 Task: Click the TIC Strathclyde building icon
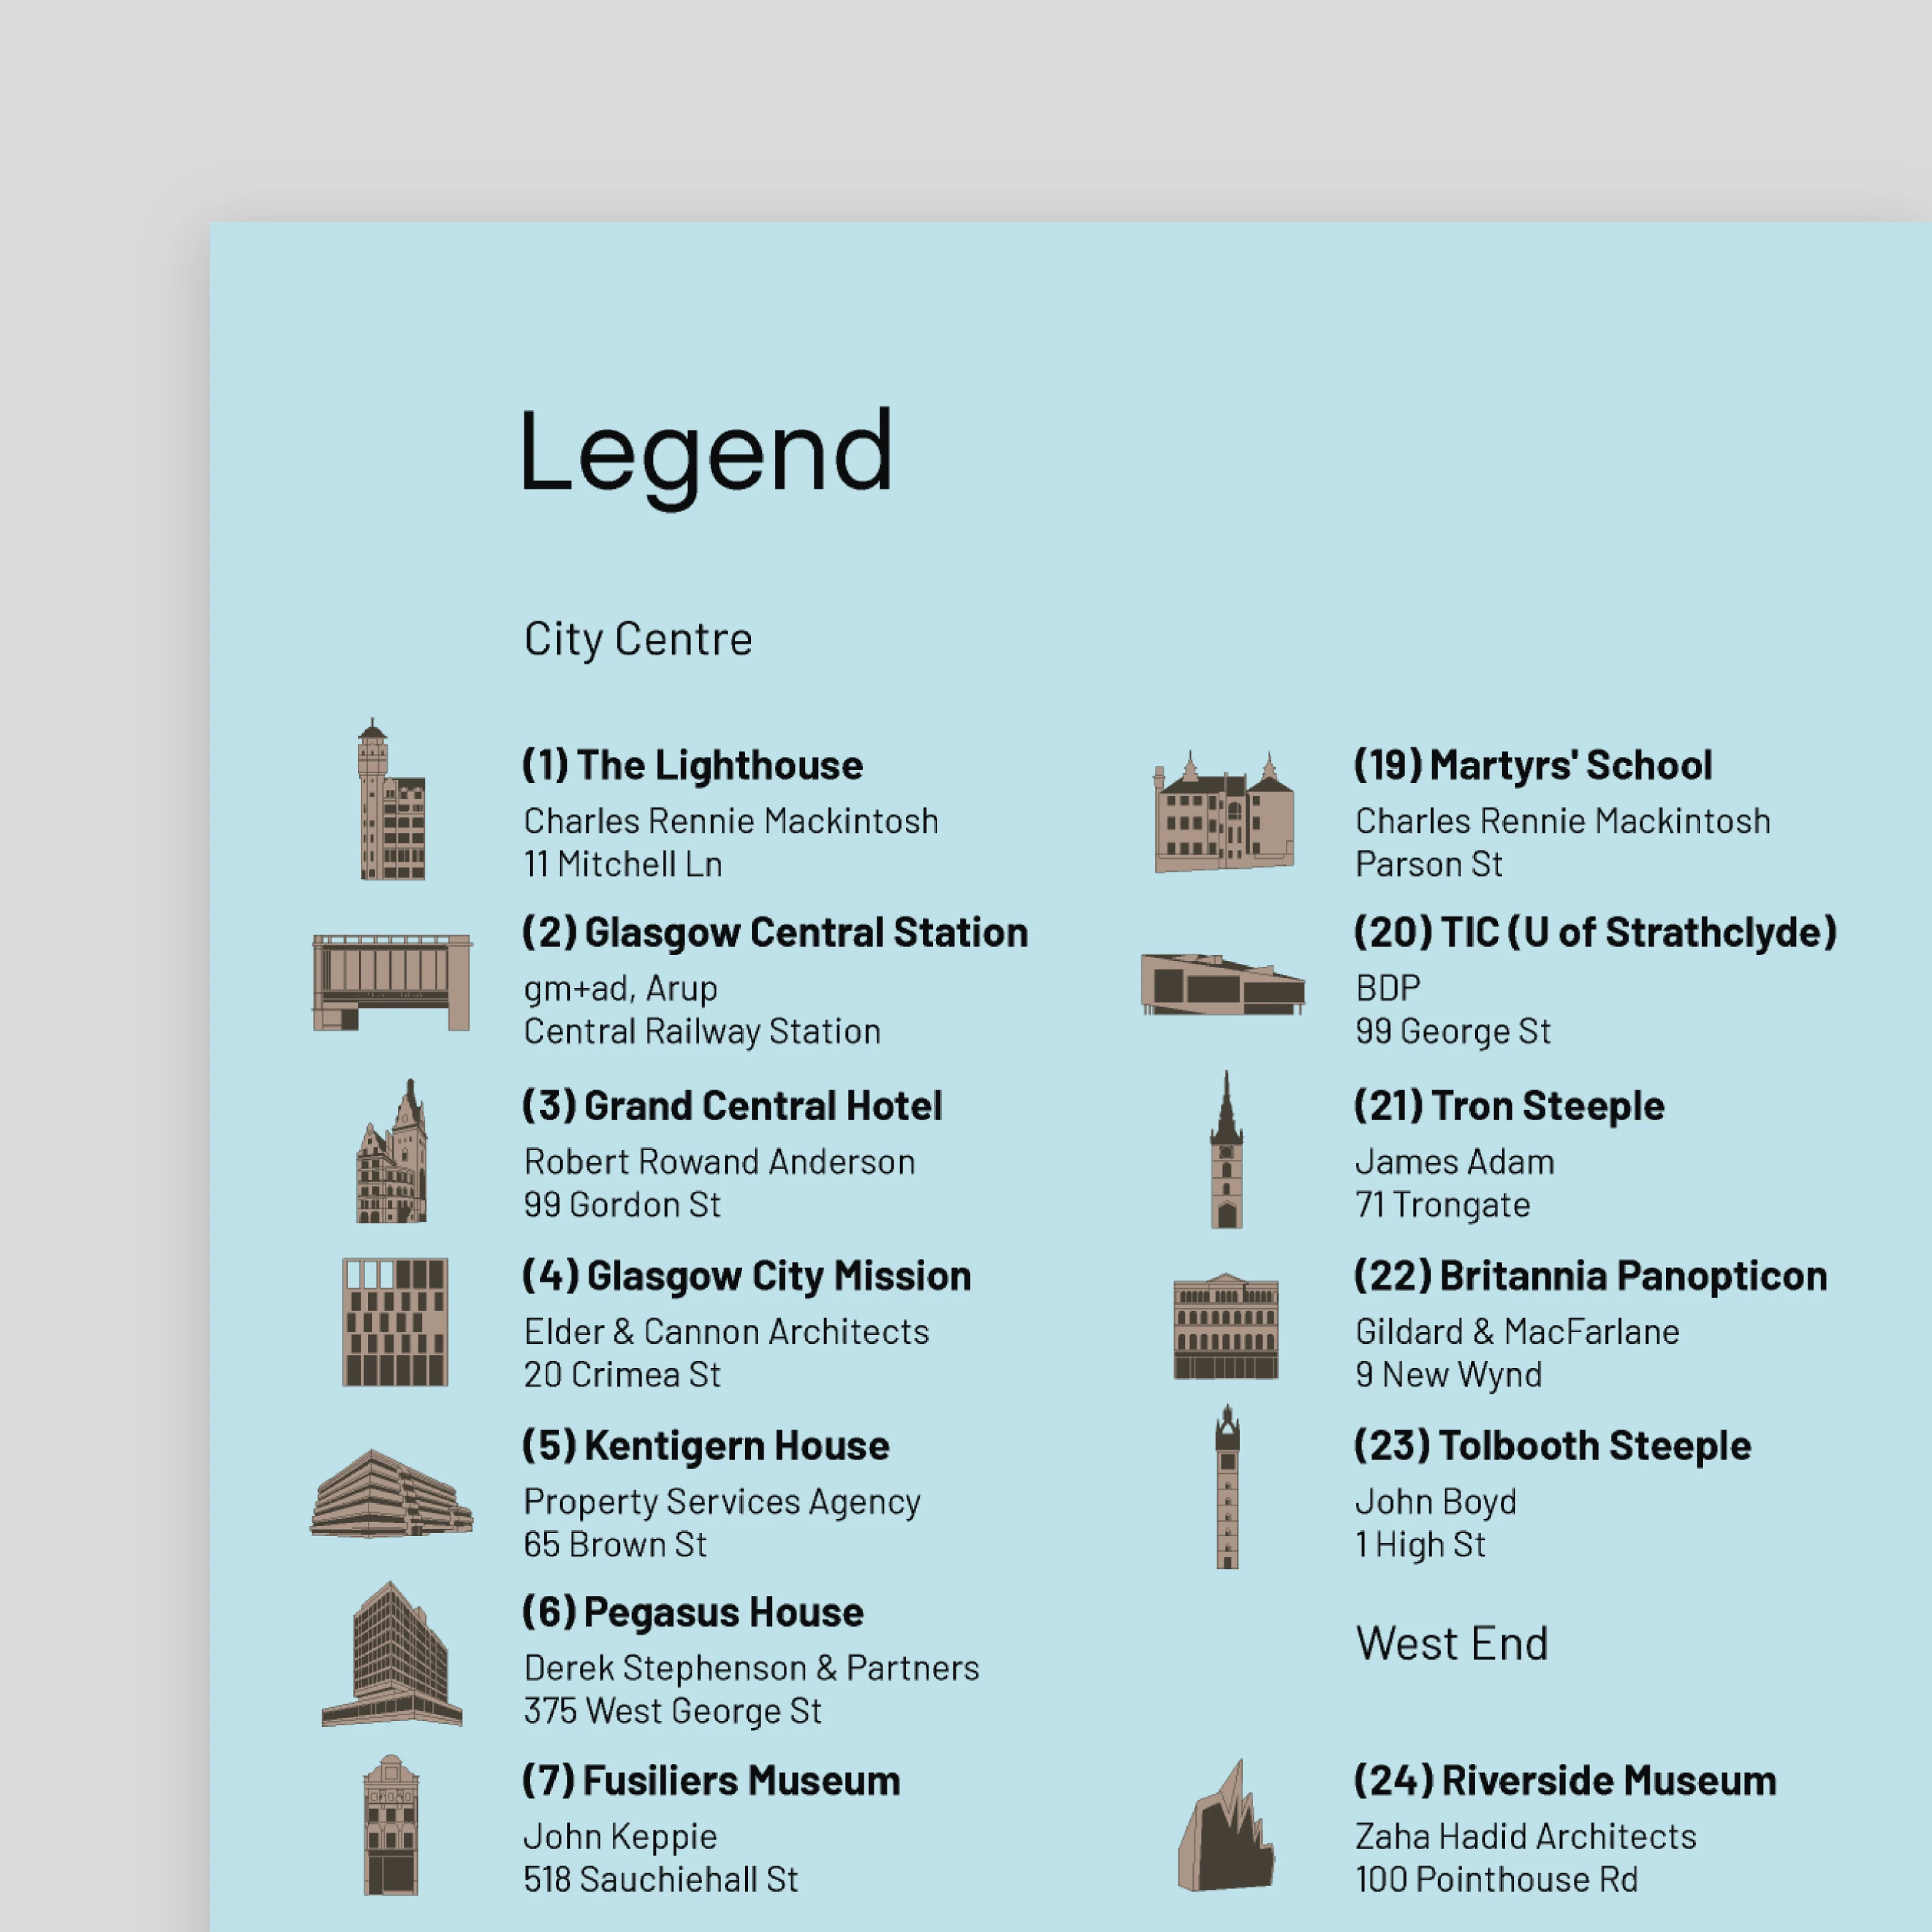point(1223,984)
